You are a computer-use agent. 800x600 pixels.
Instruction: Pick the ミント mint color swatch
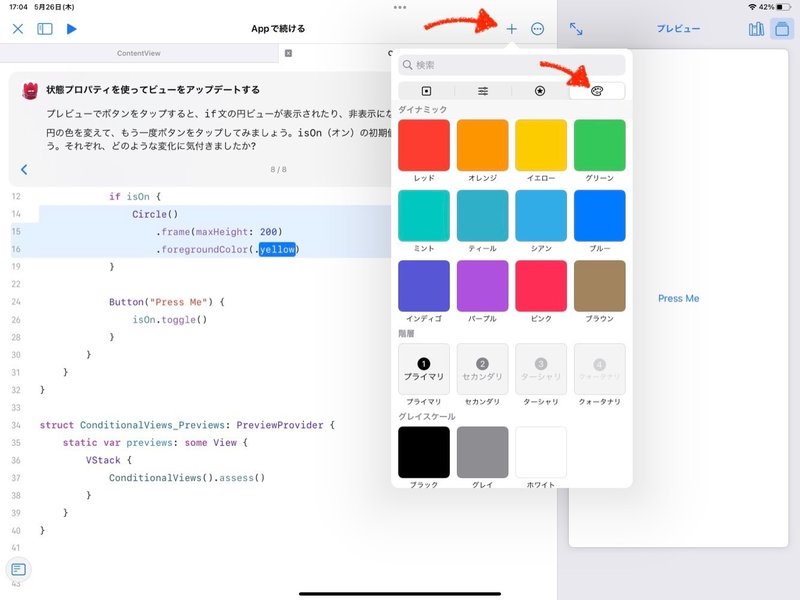click(423, 215)
